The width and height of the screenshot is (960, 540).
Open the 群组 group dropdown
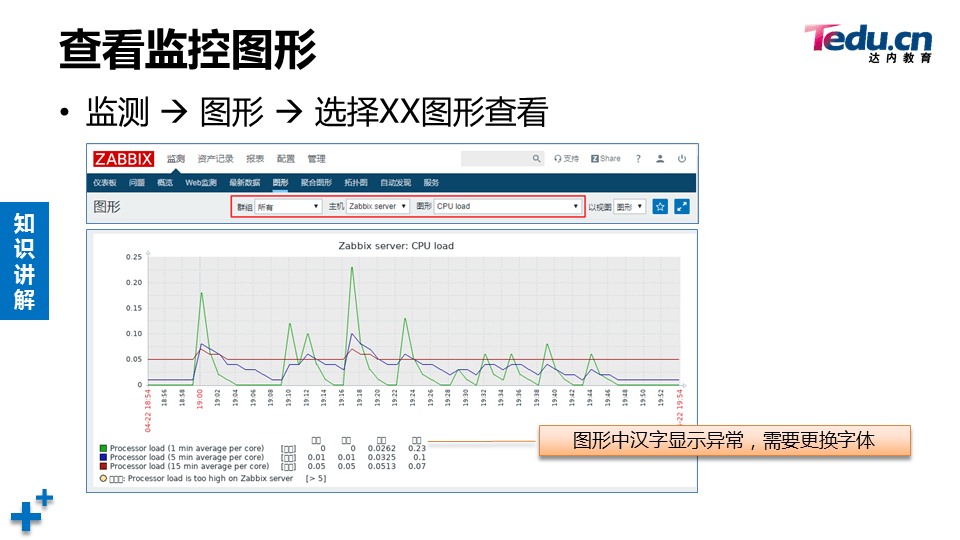click(x=288, y=207)
